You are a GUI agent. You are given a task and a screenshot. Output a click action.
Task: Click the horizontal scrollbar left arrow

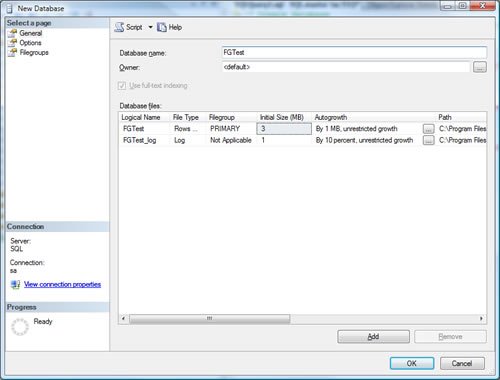(x=123, y=319)
